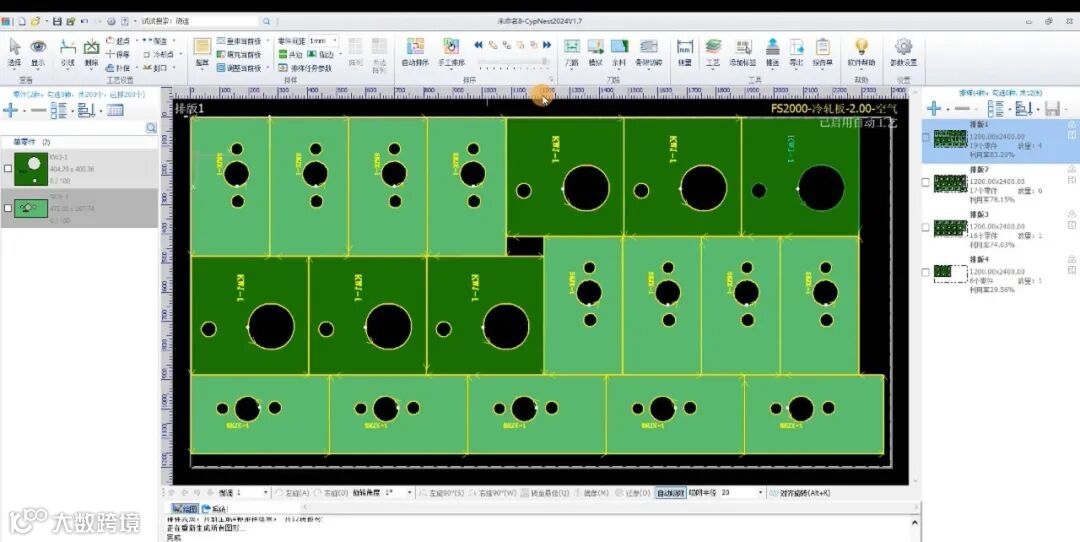Click the export (导出) tool
The width and height of the screenshot is (1080, 542).
pyautogui.click(x=796, y=52)
